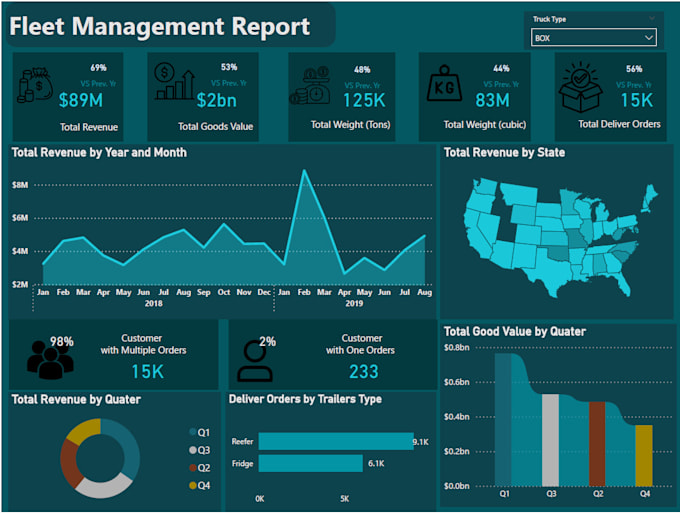Click the small chevron beside Truck Type header

click(651, 18)
